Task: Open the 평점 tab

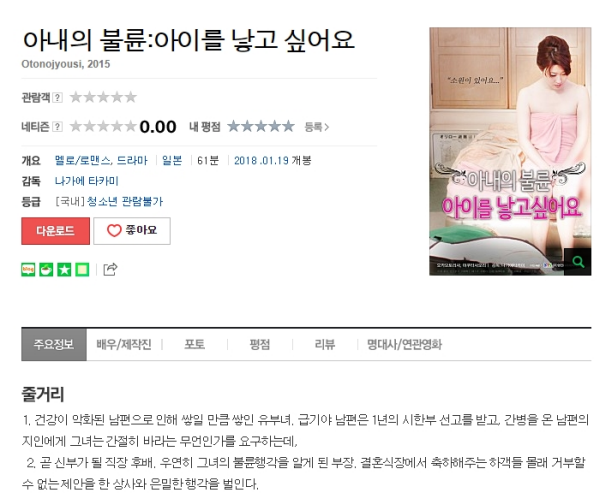Action: tap(259, 344)
